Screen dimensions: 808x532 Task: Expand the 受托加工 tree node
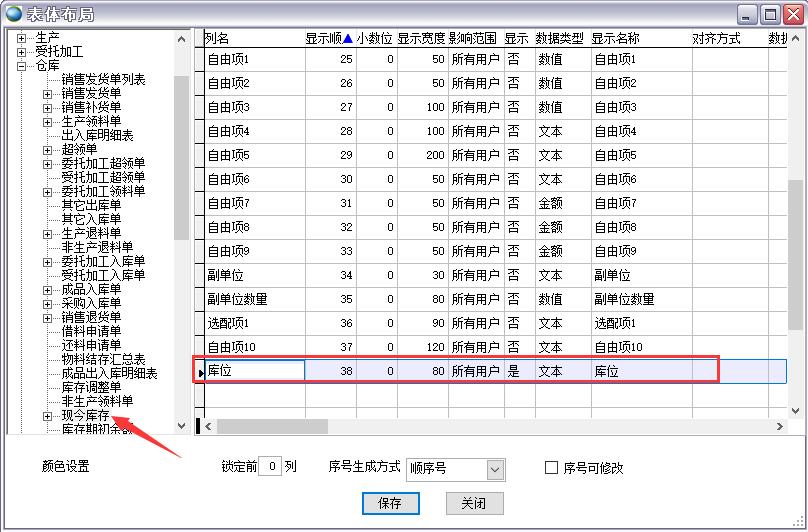(x=22, y=52)
